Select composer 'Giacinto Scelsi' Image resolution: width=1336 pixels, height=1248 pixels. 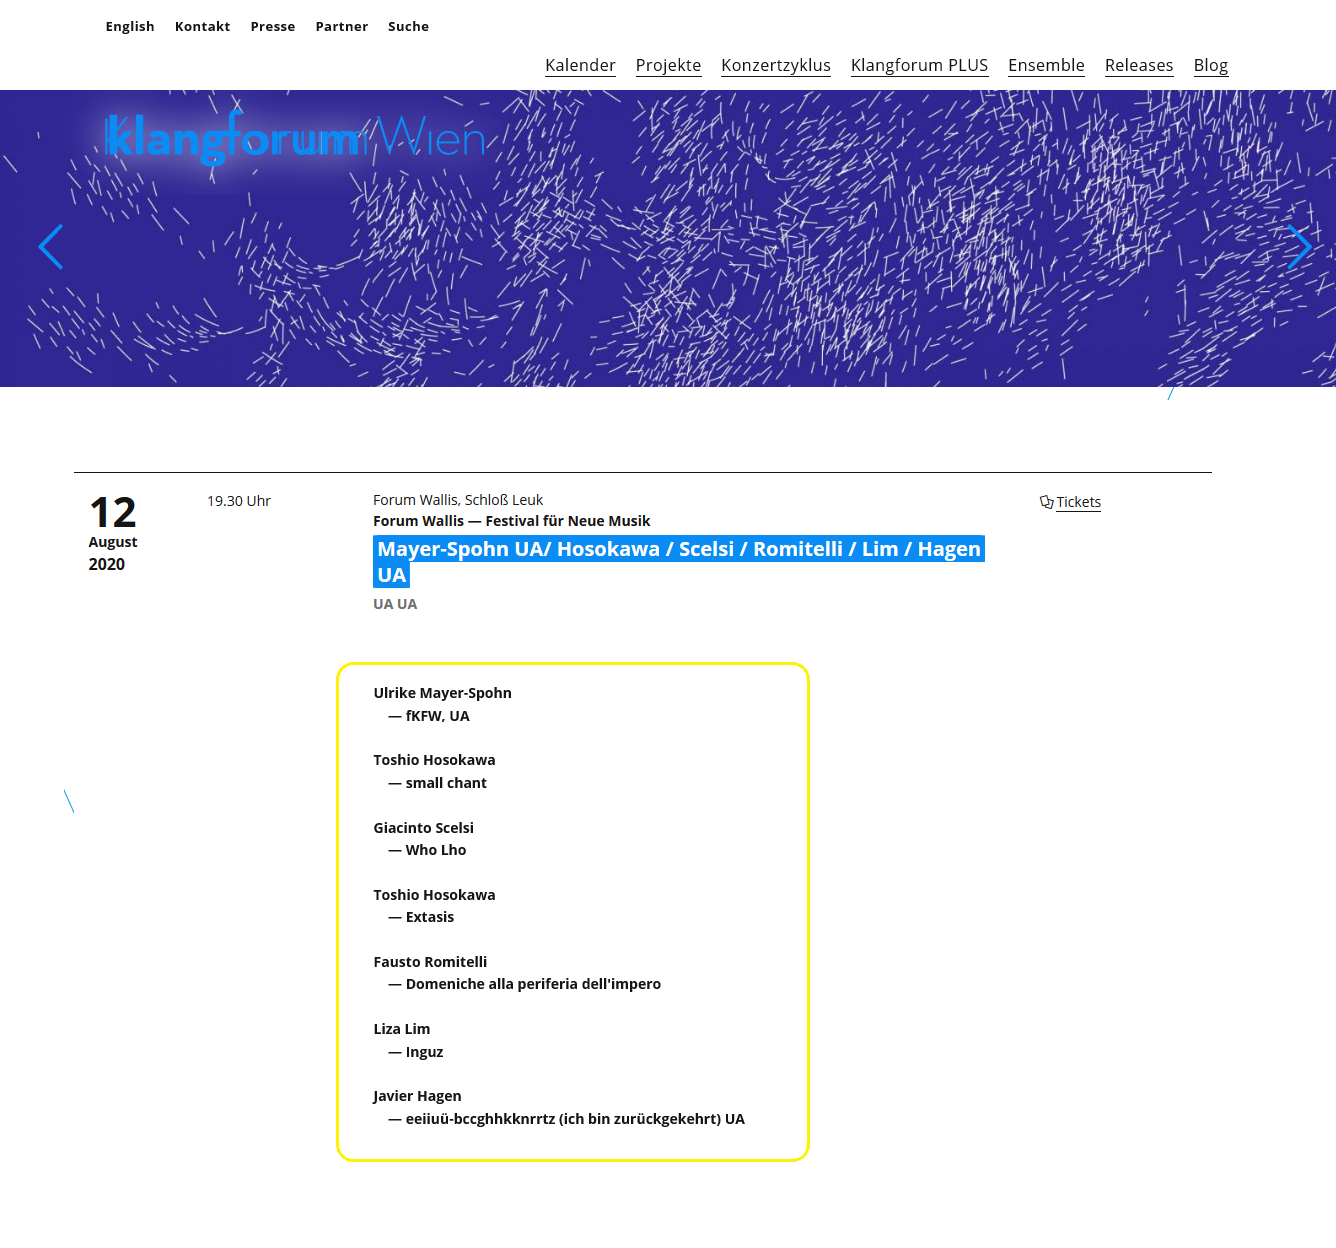click(x=423, y=828)
